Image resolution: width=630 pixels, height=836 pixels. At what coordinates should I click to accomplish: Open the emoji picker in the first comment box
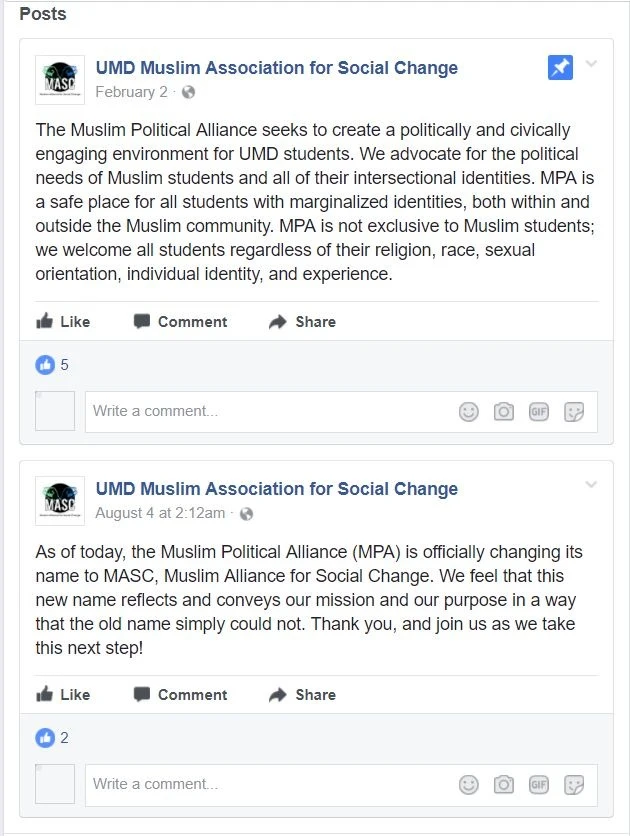[x=468, y=411]
